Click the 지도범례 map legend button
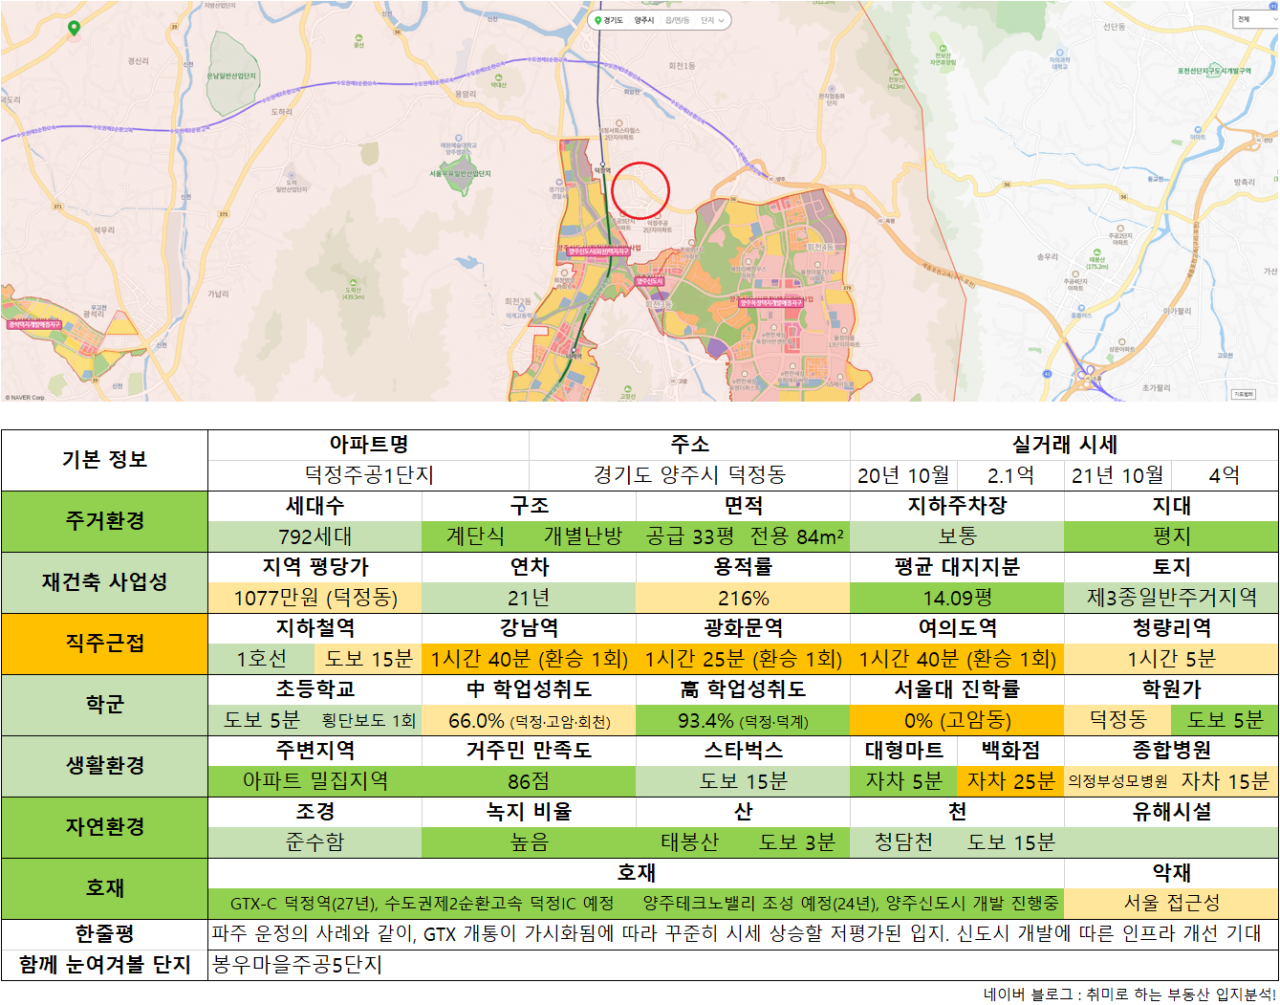1280x1005 pixels. [1243, 394]
